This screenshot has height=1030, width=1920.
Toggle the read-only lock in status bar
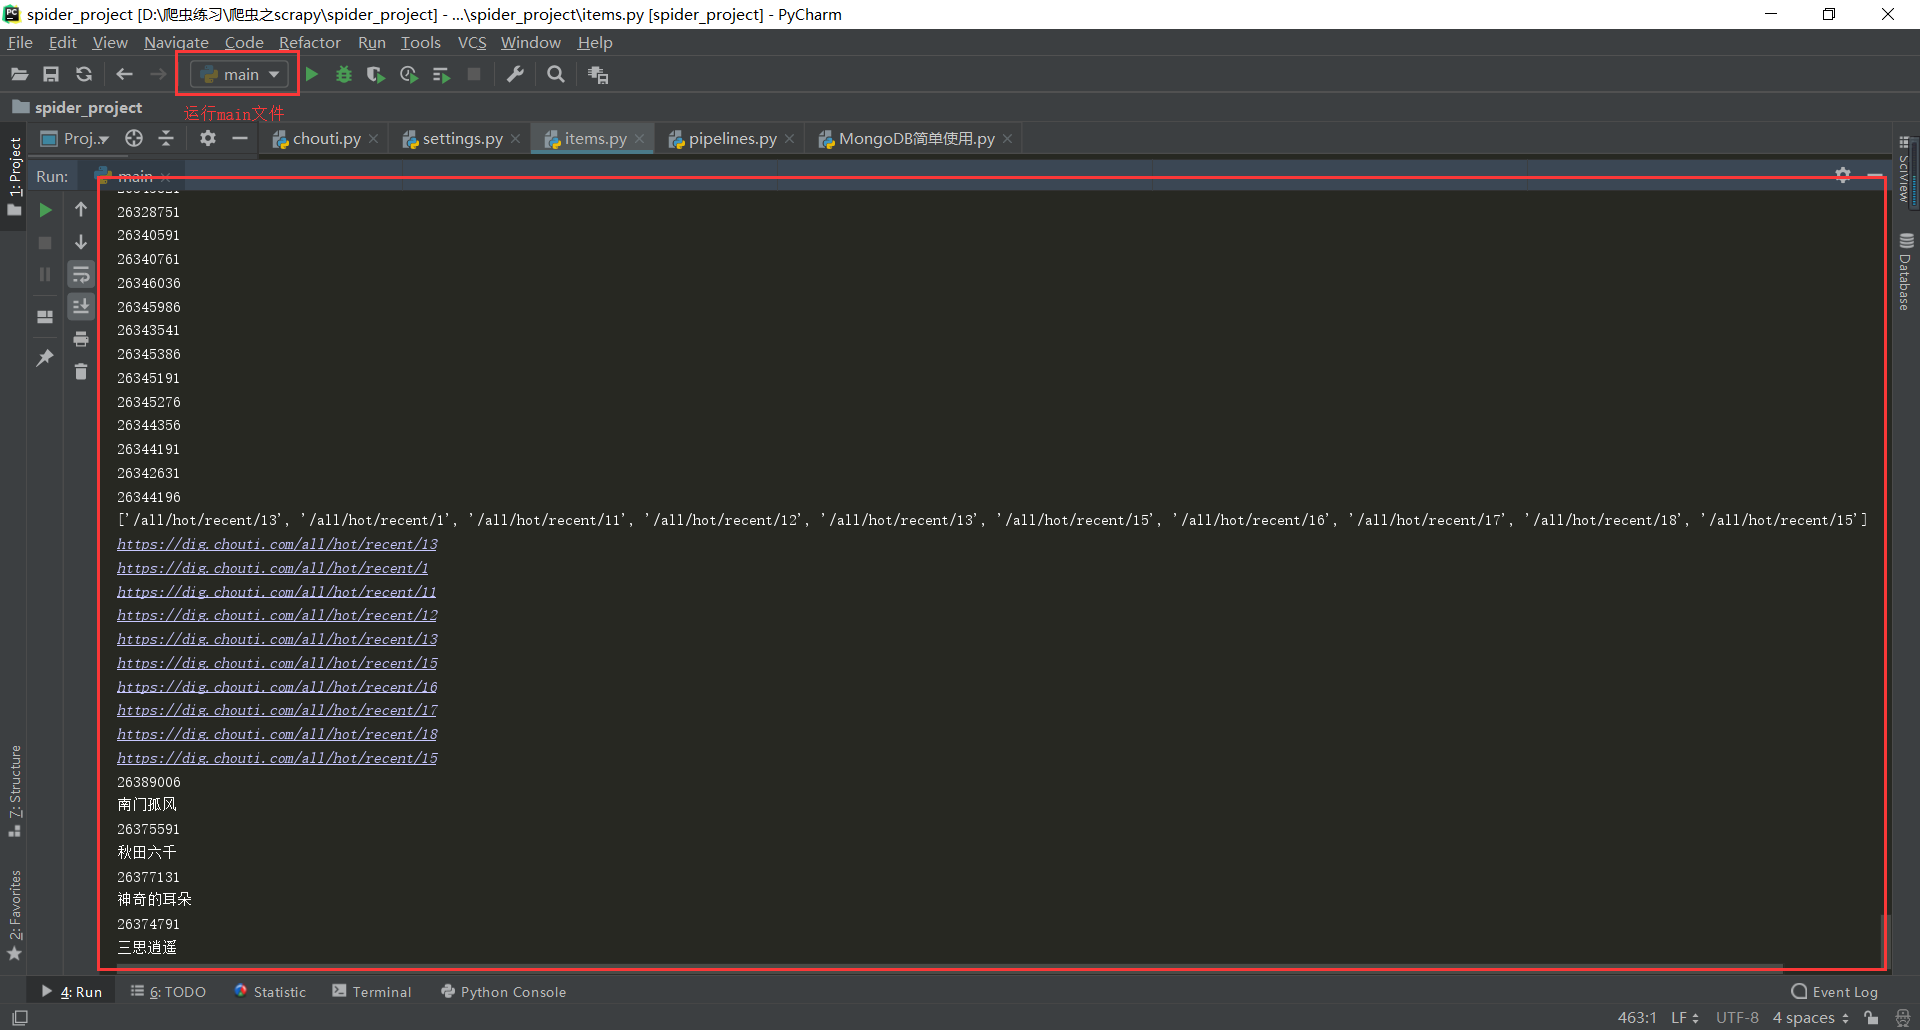[1871, 1018]
